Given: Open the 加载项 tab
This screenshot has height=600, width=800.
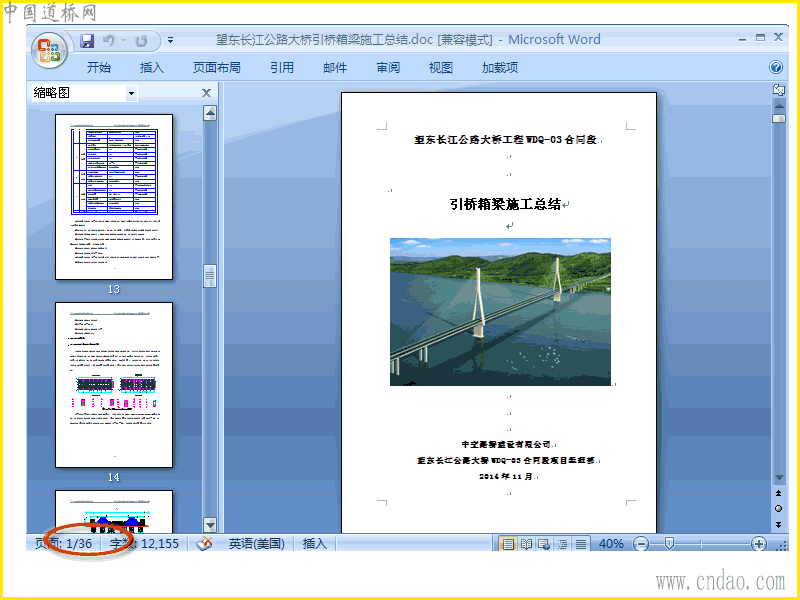Looking at the screenshot, I should coord(499,67).
